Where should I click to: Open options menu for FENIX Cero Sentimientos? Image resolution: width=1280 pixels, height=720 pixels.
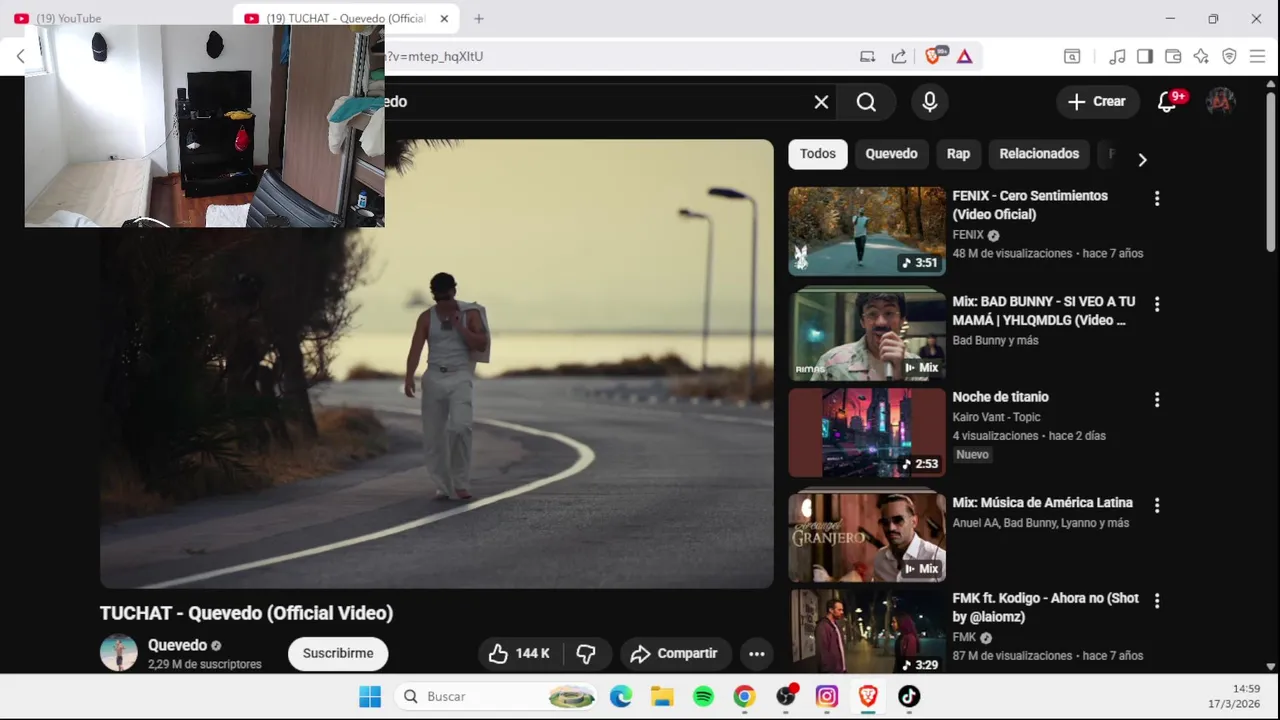point(1157,199)
